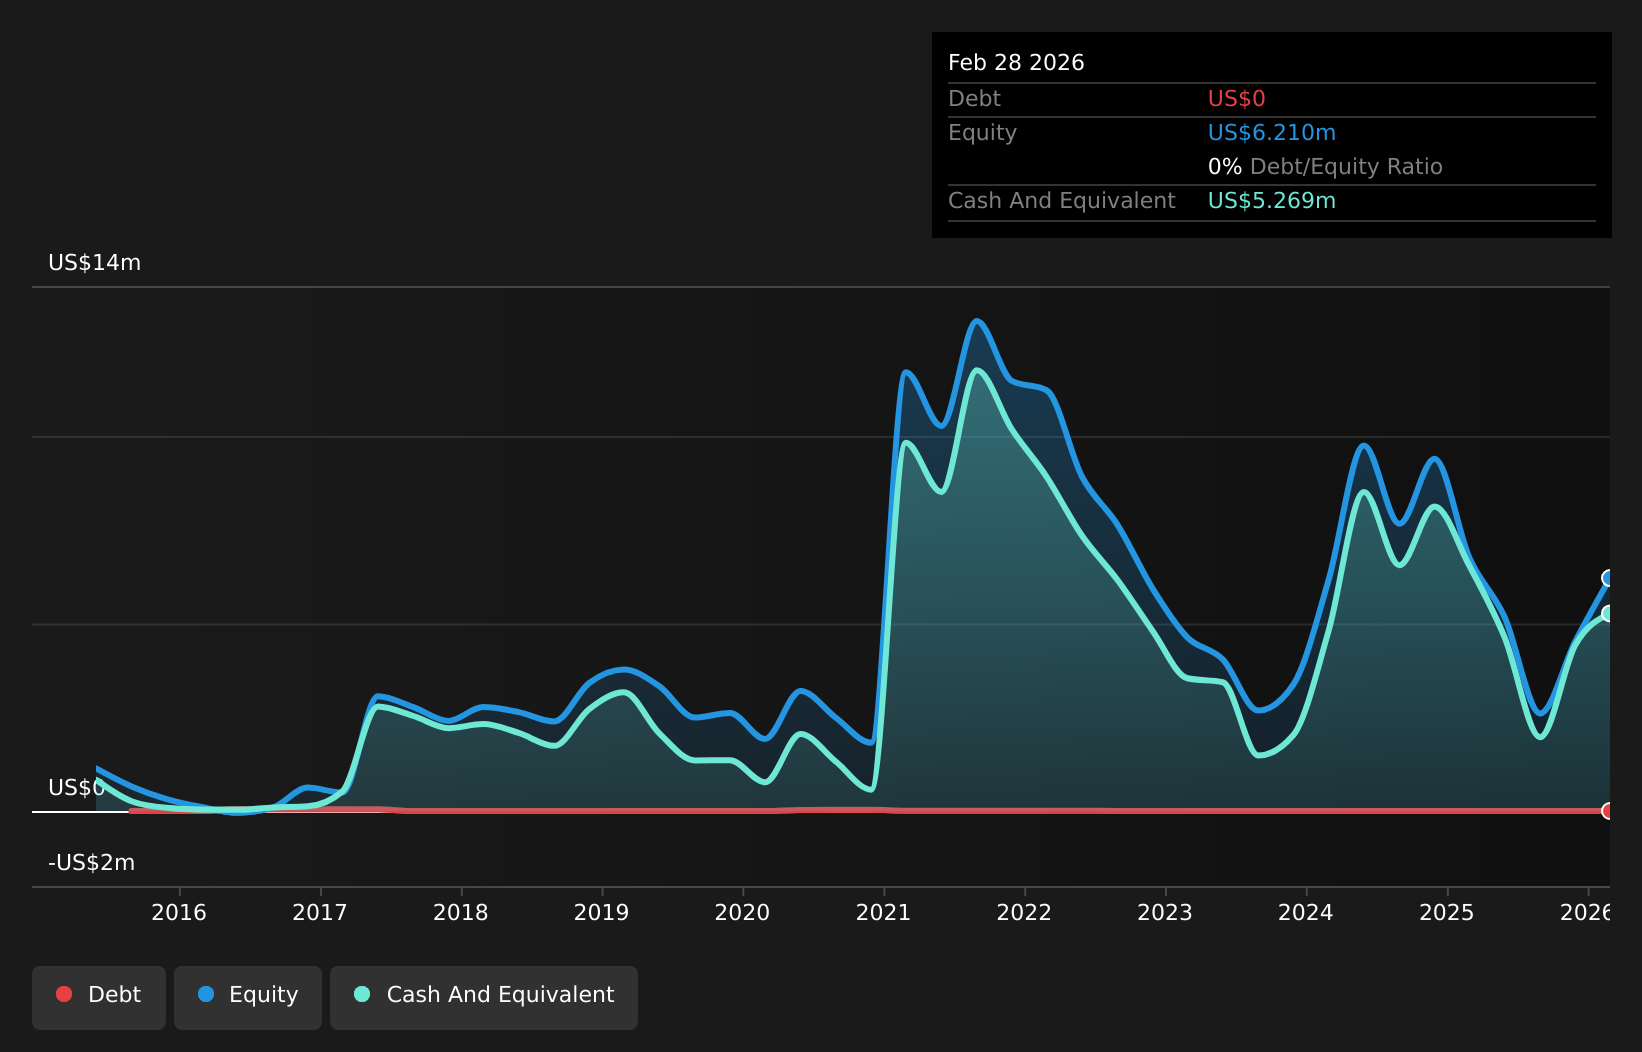
Task: Click the Feb 28 2026 tooltip date
Action: click(x=1016, y=63)
